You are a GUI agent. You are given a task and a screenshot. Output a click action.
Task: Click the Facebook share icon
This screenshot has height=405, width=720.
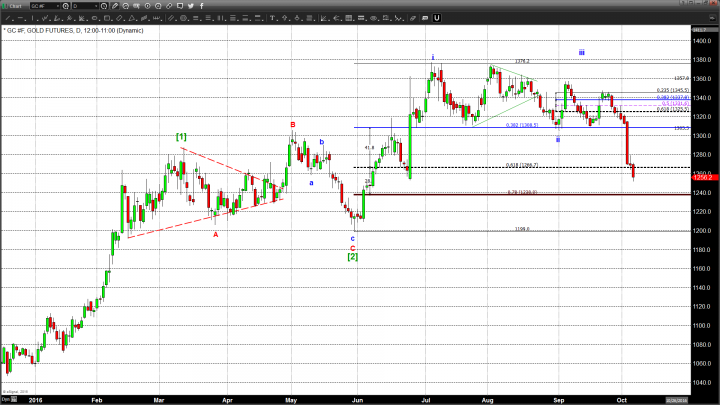pos(201,7)
